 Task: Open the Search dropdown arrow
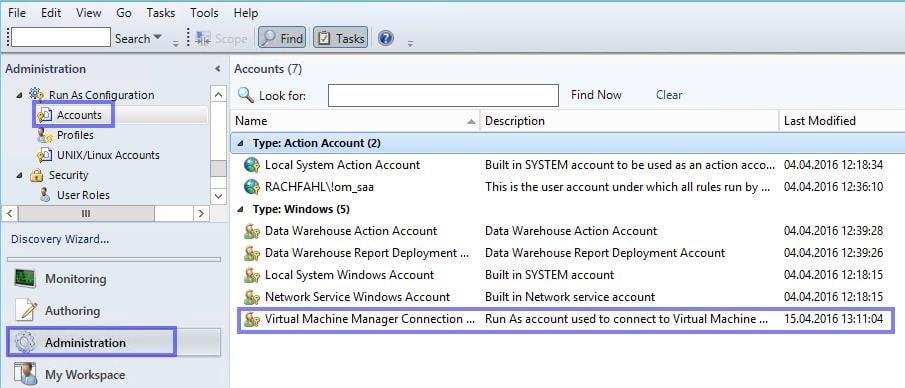tap(158, 38)
